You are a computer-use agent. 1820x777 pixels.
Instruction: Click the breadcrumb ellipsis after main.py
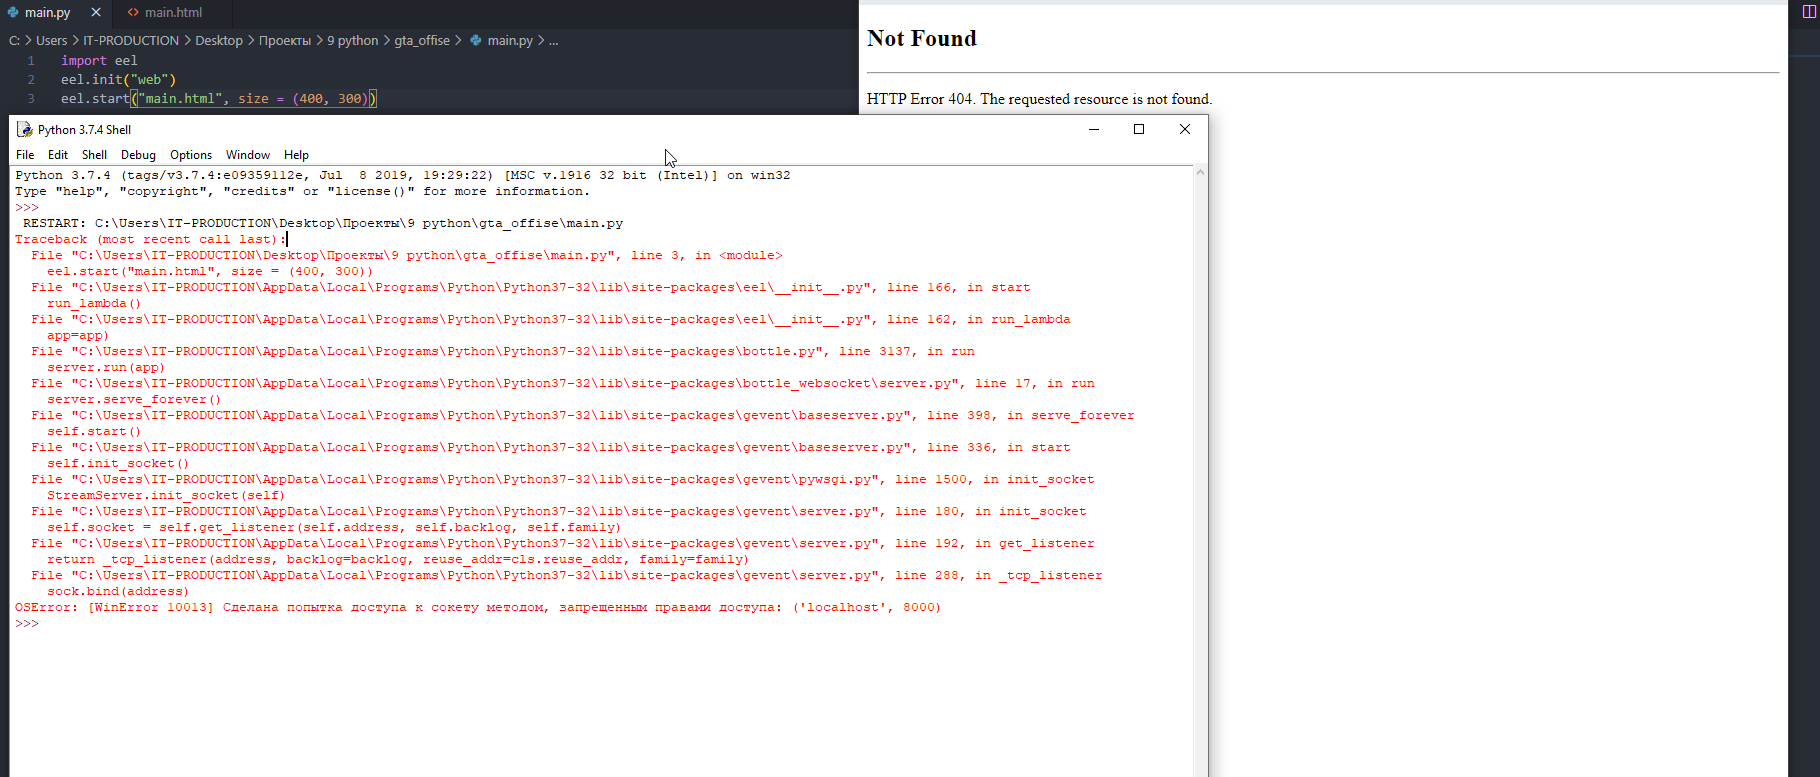pyautogui.click(x=553, y=41)
